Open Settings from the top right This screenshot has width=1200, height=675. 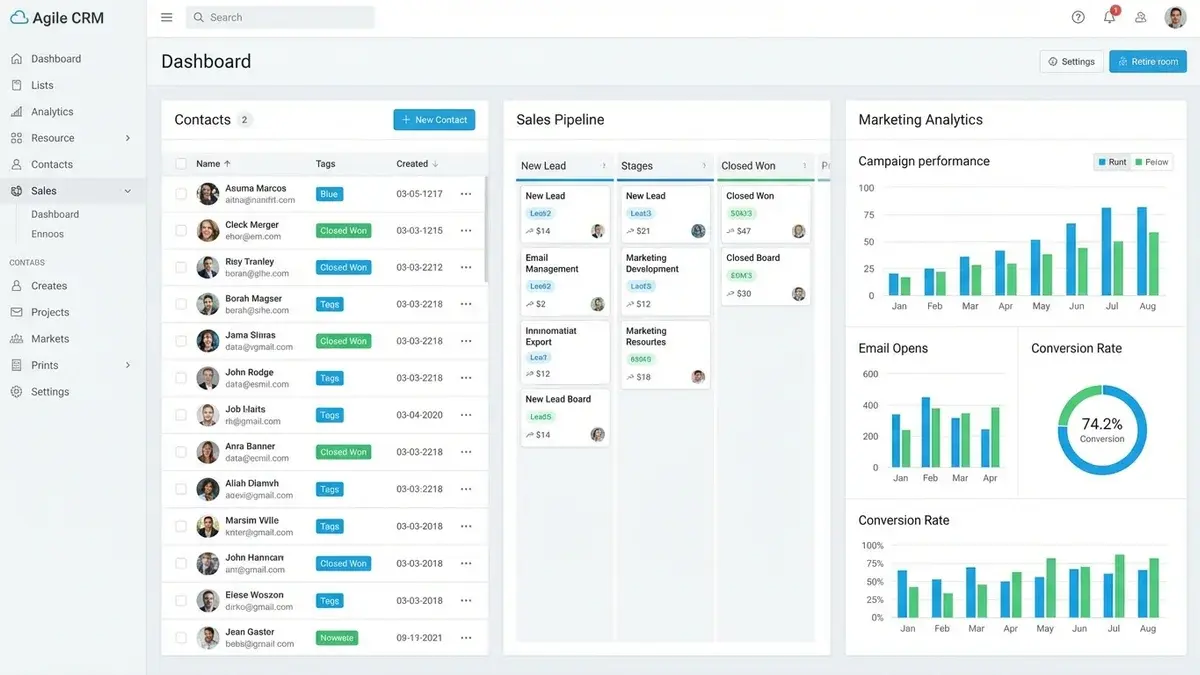coord(1071,61)
